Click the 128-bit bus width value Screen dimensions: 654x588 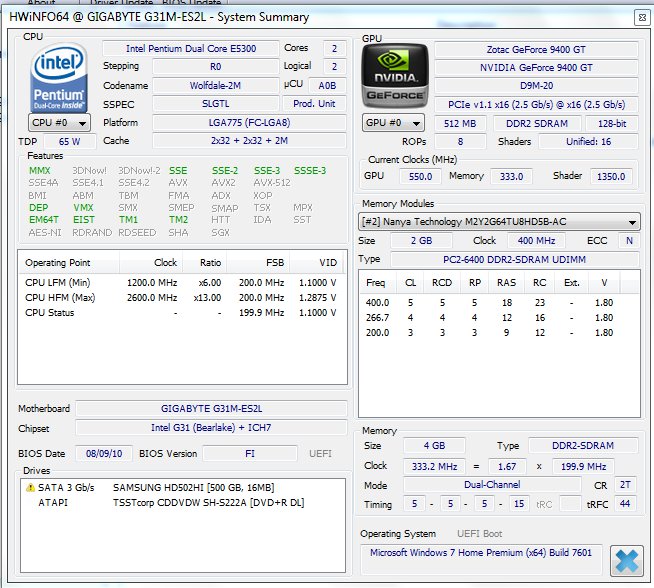pos(612,123)
